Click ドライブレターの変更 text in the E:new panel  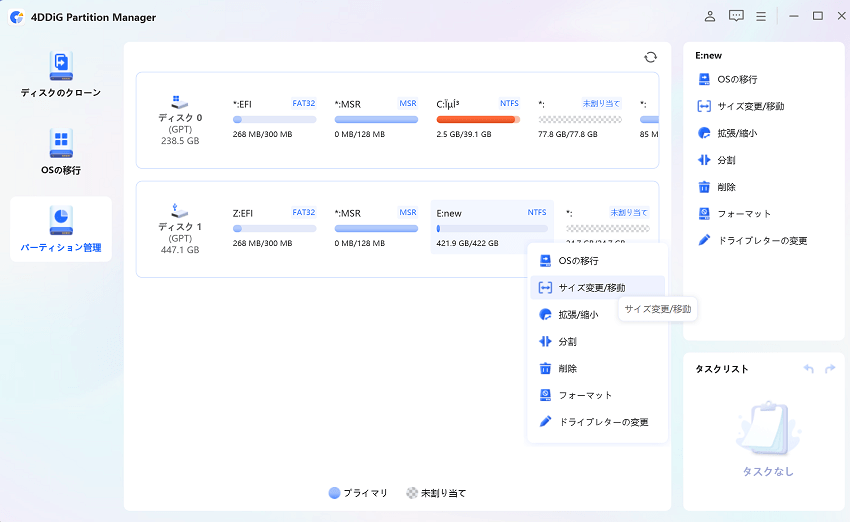763,240
